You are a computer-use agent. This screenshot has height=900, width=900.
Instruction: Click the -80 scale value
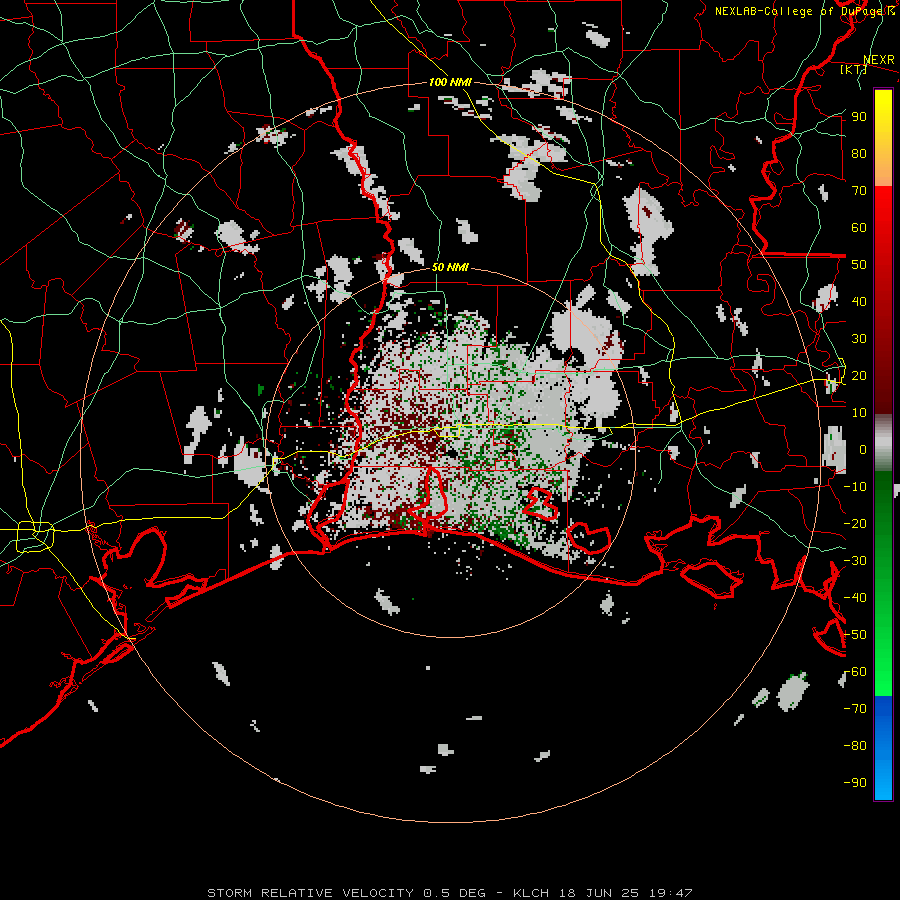pyautogui.click(x=855, y=746)
